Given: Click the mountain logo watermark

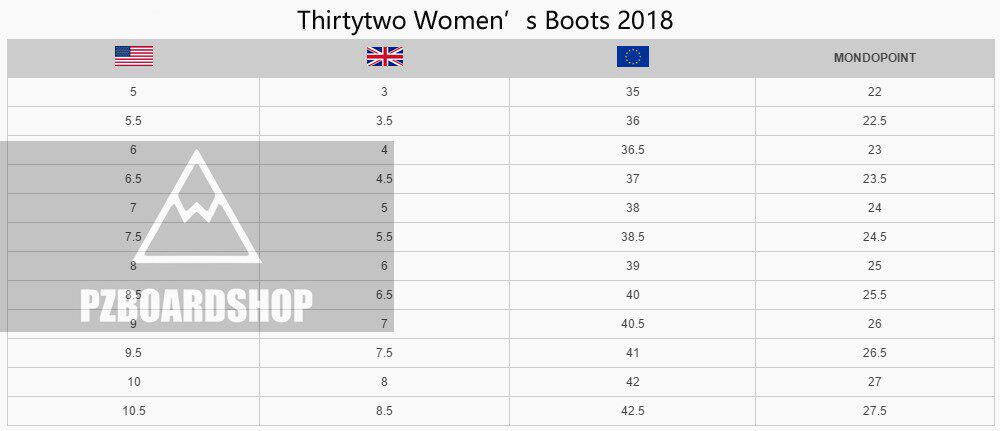Looking at the screenshot, I should [x=197, y=210].
